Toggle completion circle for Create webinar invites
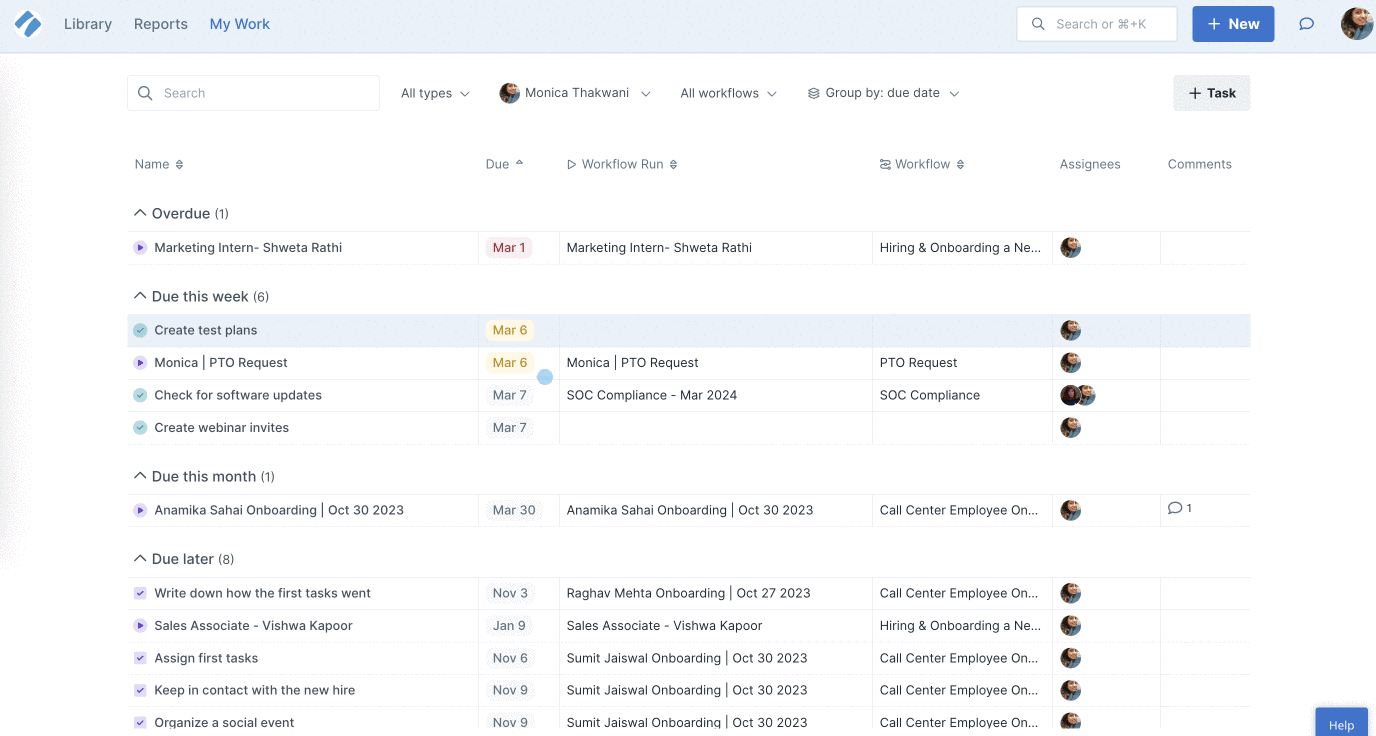The width and height of the screenshot is (1376, 736). click(x=140, y=427)
